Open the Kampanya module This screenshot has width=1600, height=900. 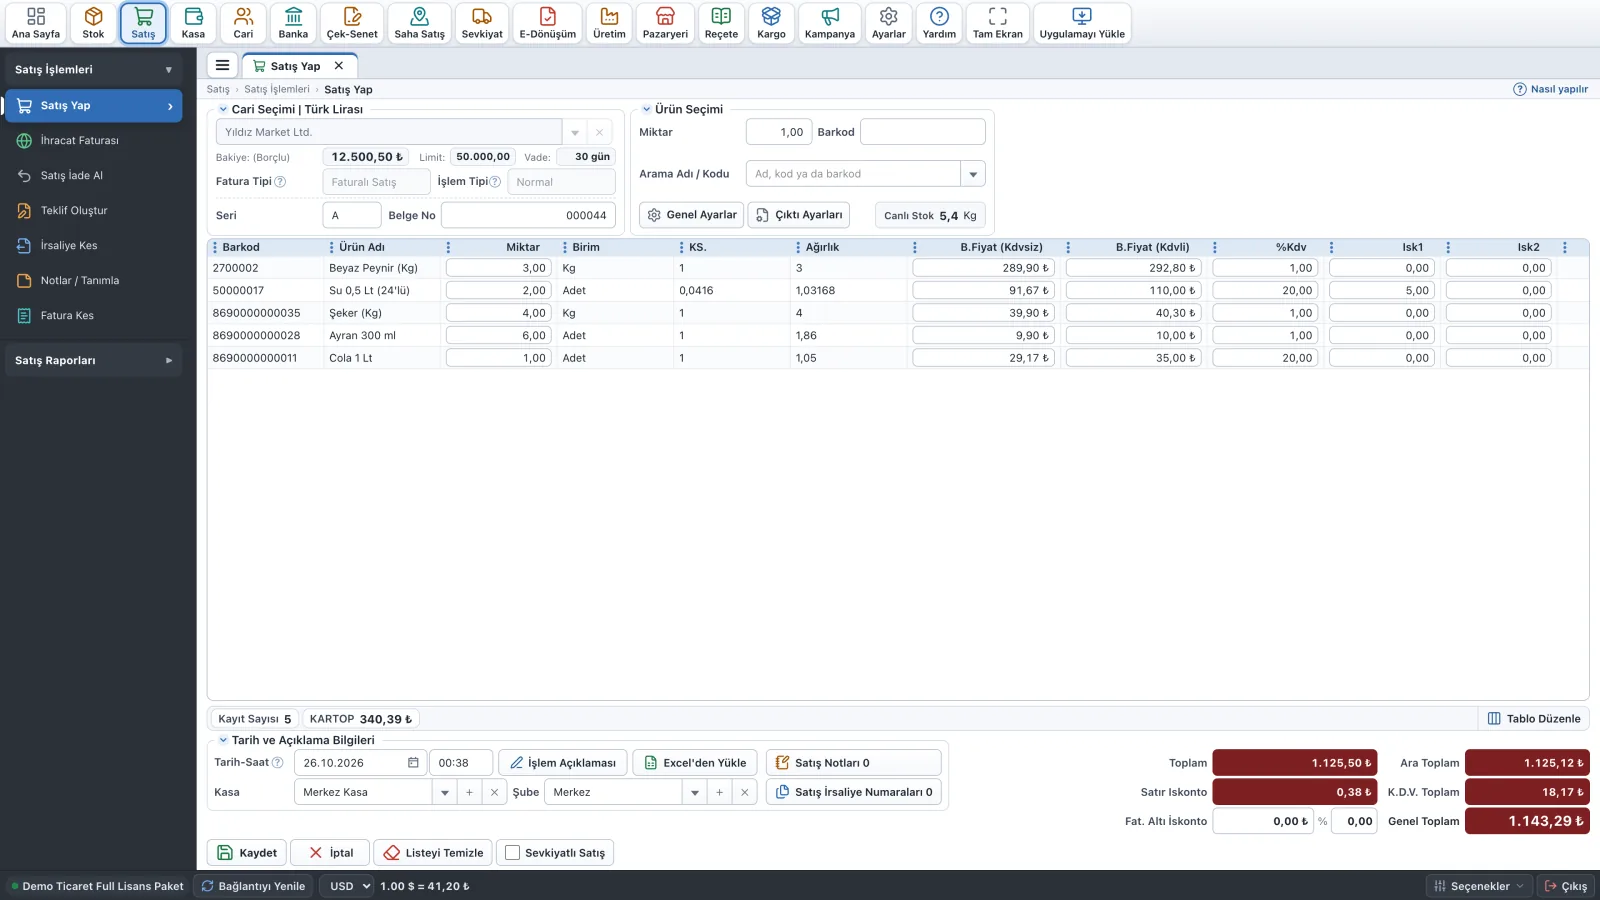pos(830,23)
